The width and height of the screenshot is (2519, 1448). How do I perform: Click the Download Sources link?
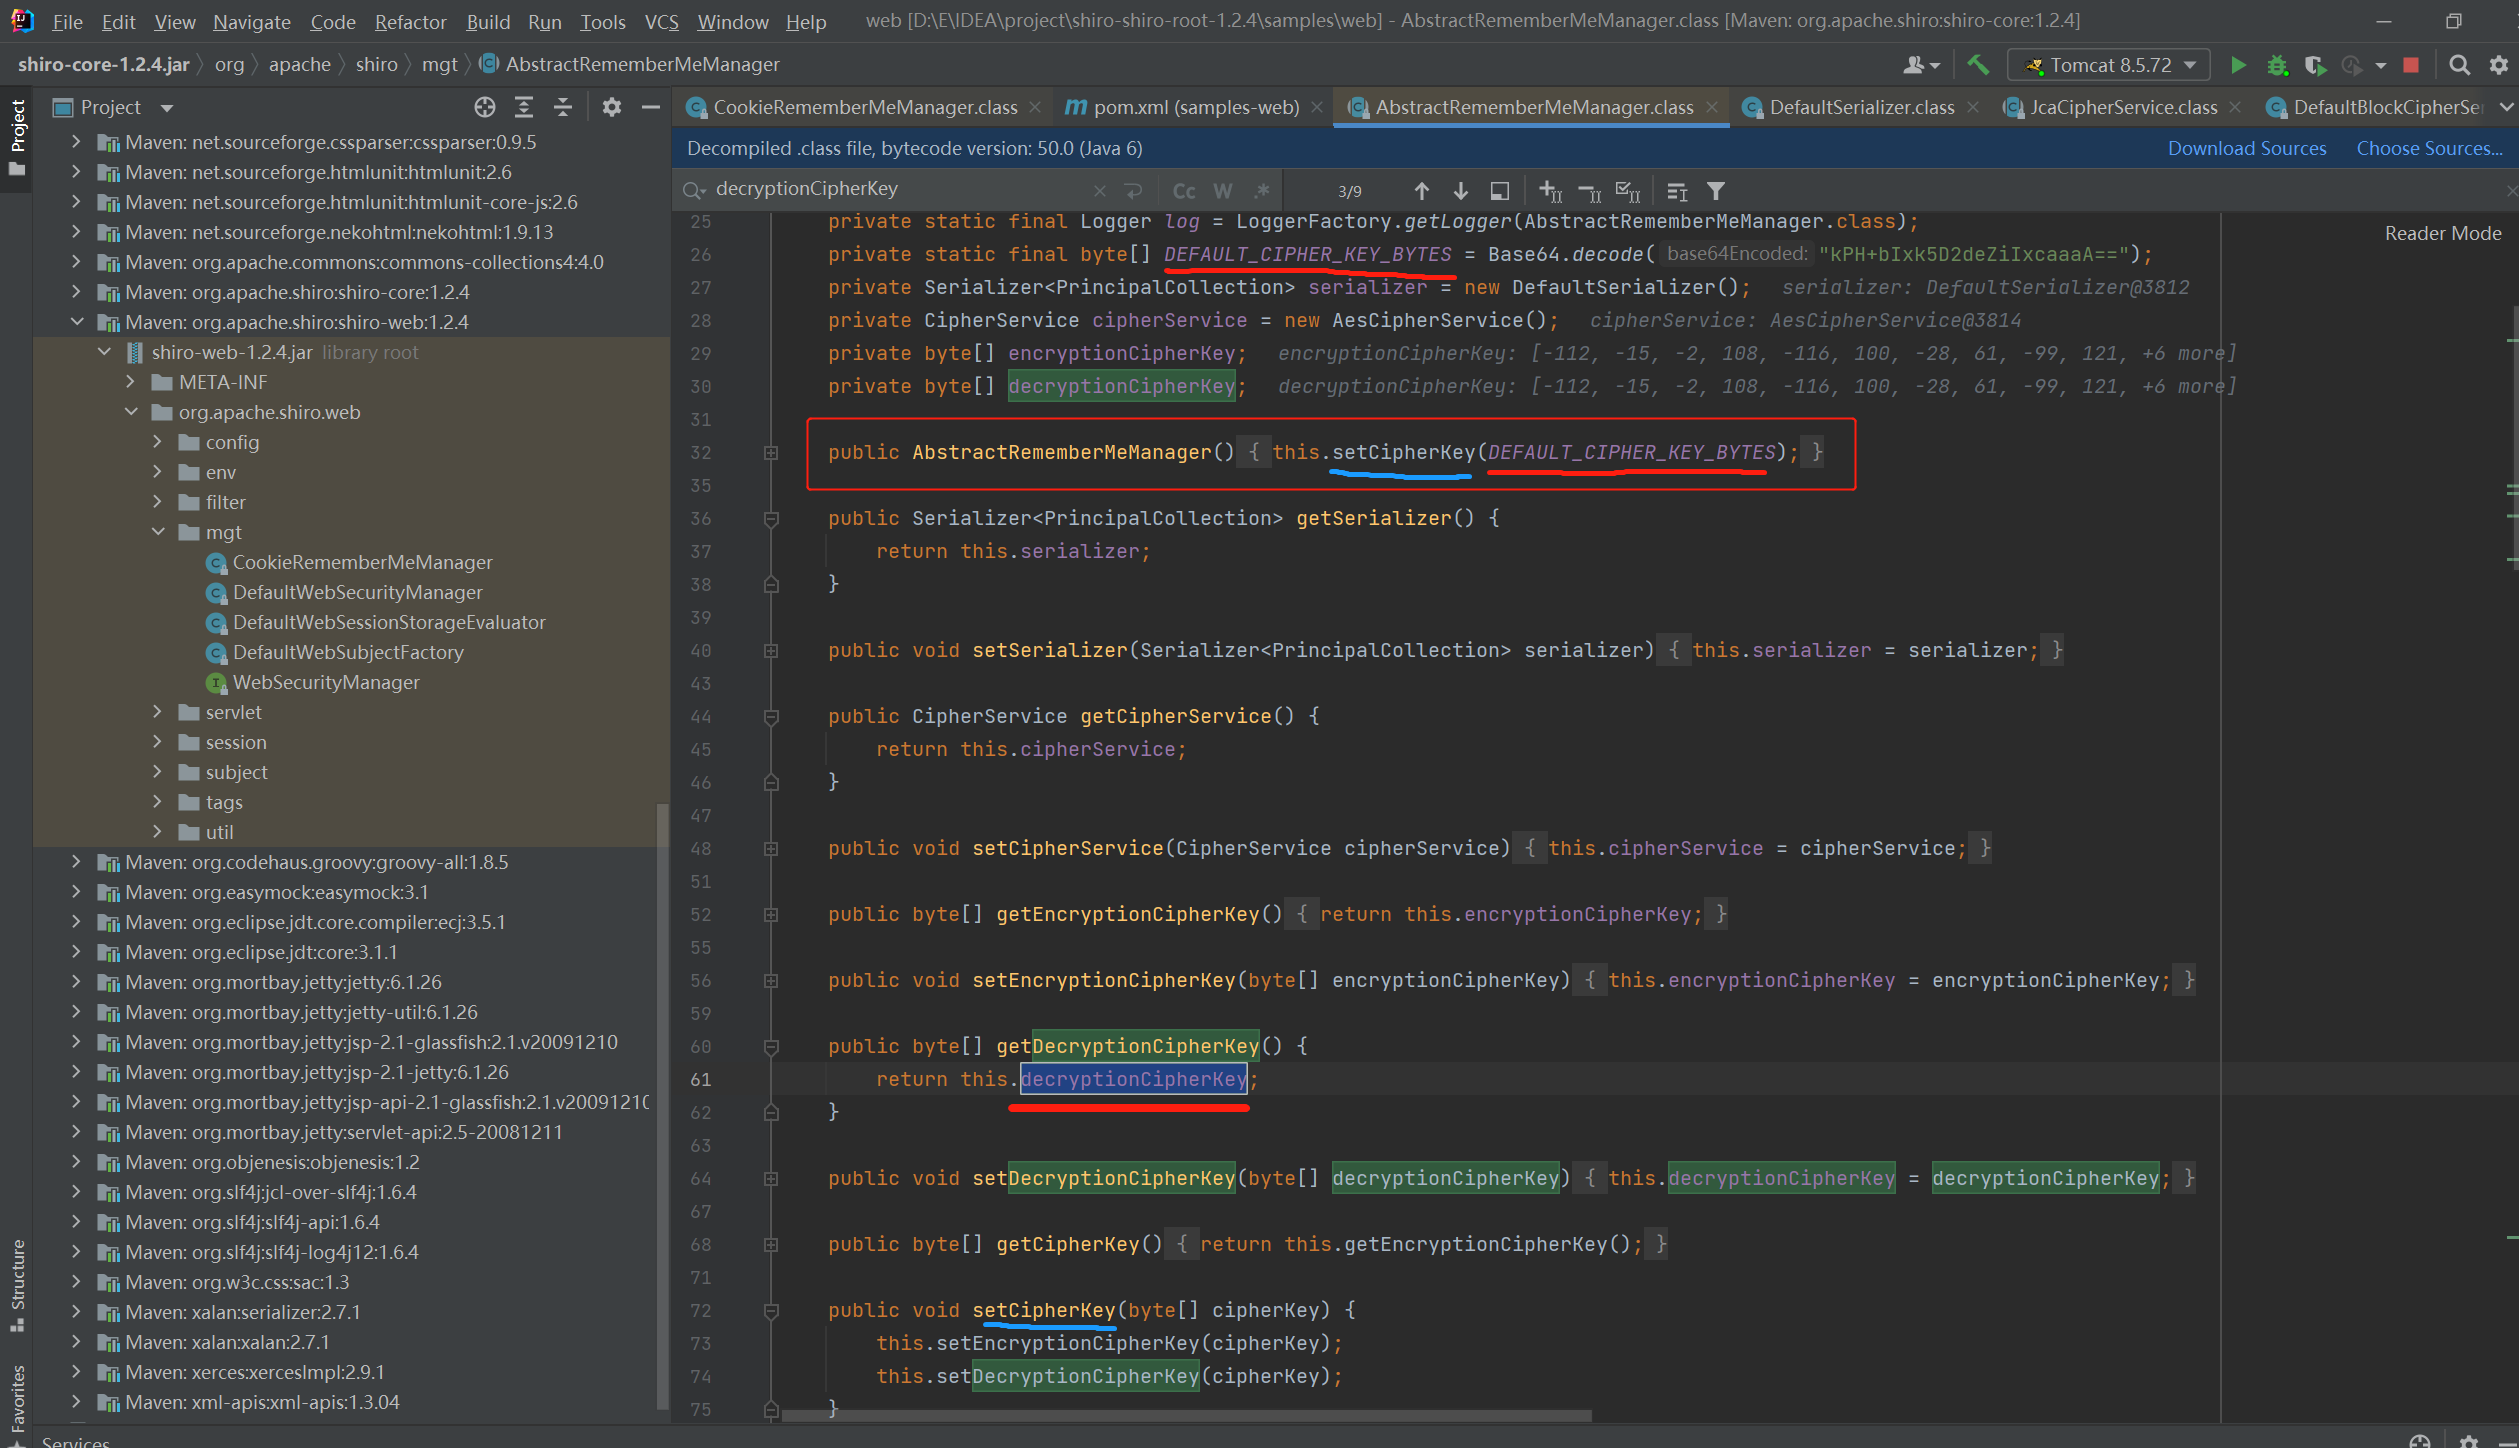click(2246, 148)
